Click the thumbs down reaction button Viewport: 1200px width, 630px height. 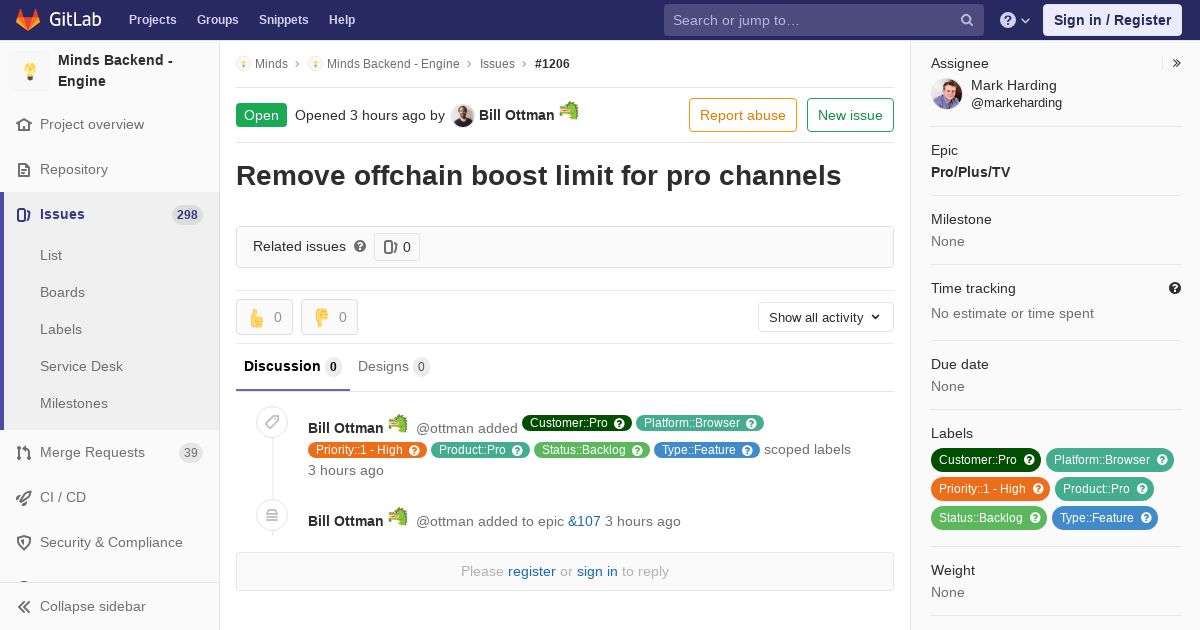pos(329,317)
